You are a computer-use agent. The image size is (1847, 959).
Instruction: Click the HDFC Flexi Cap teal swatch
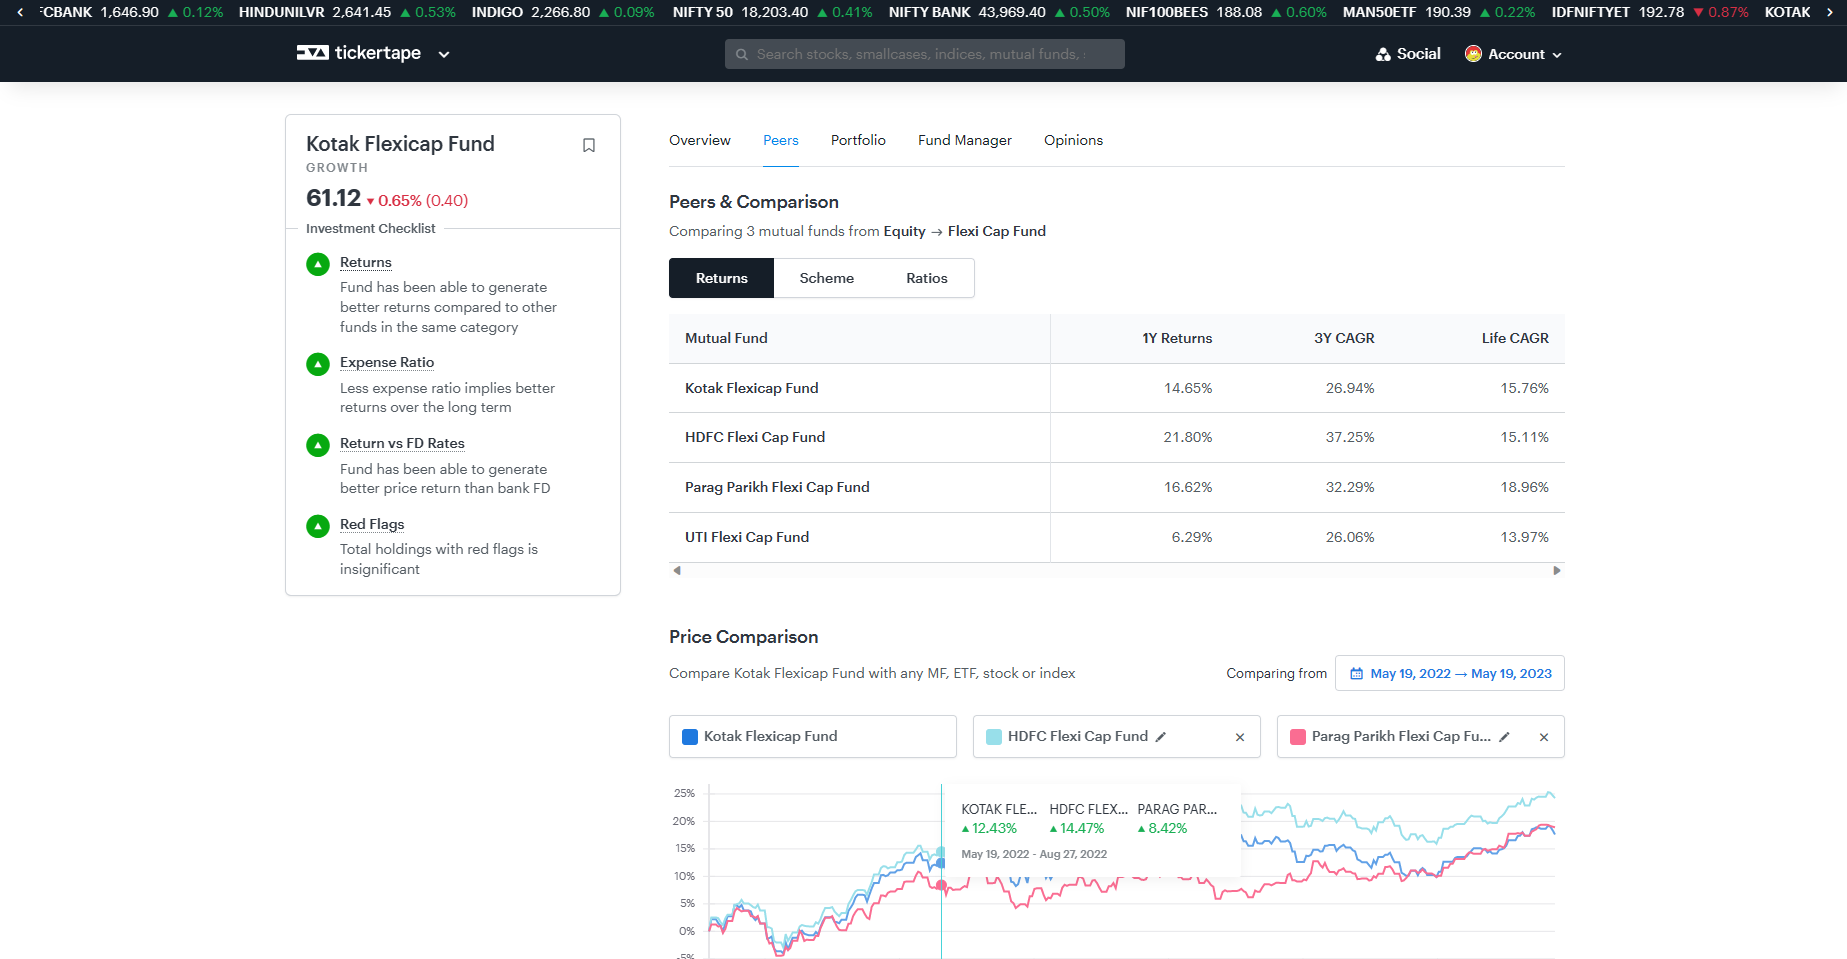coord(994,737)
